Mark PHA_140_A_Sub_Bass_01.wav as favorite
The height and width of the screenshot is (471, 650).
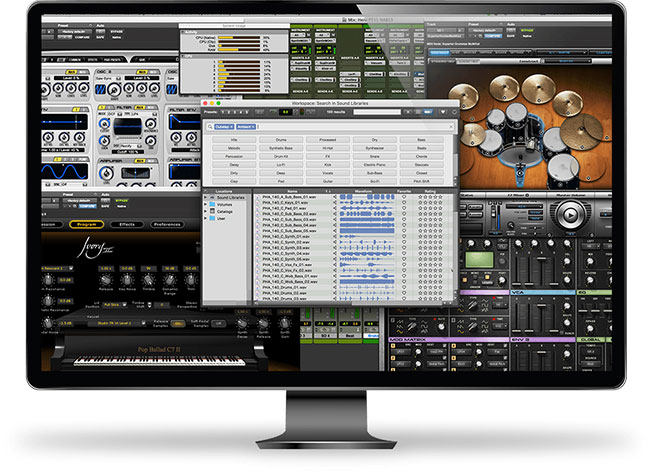pyautogui.click(x=404, y=197)
